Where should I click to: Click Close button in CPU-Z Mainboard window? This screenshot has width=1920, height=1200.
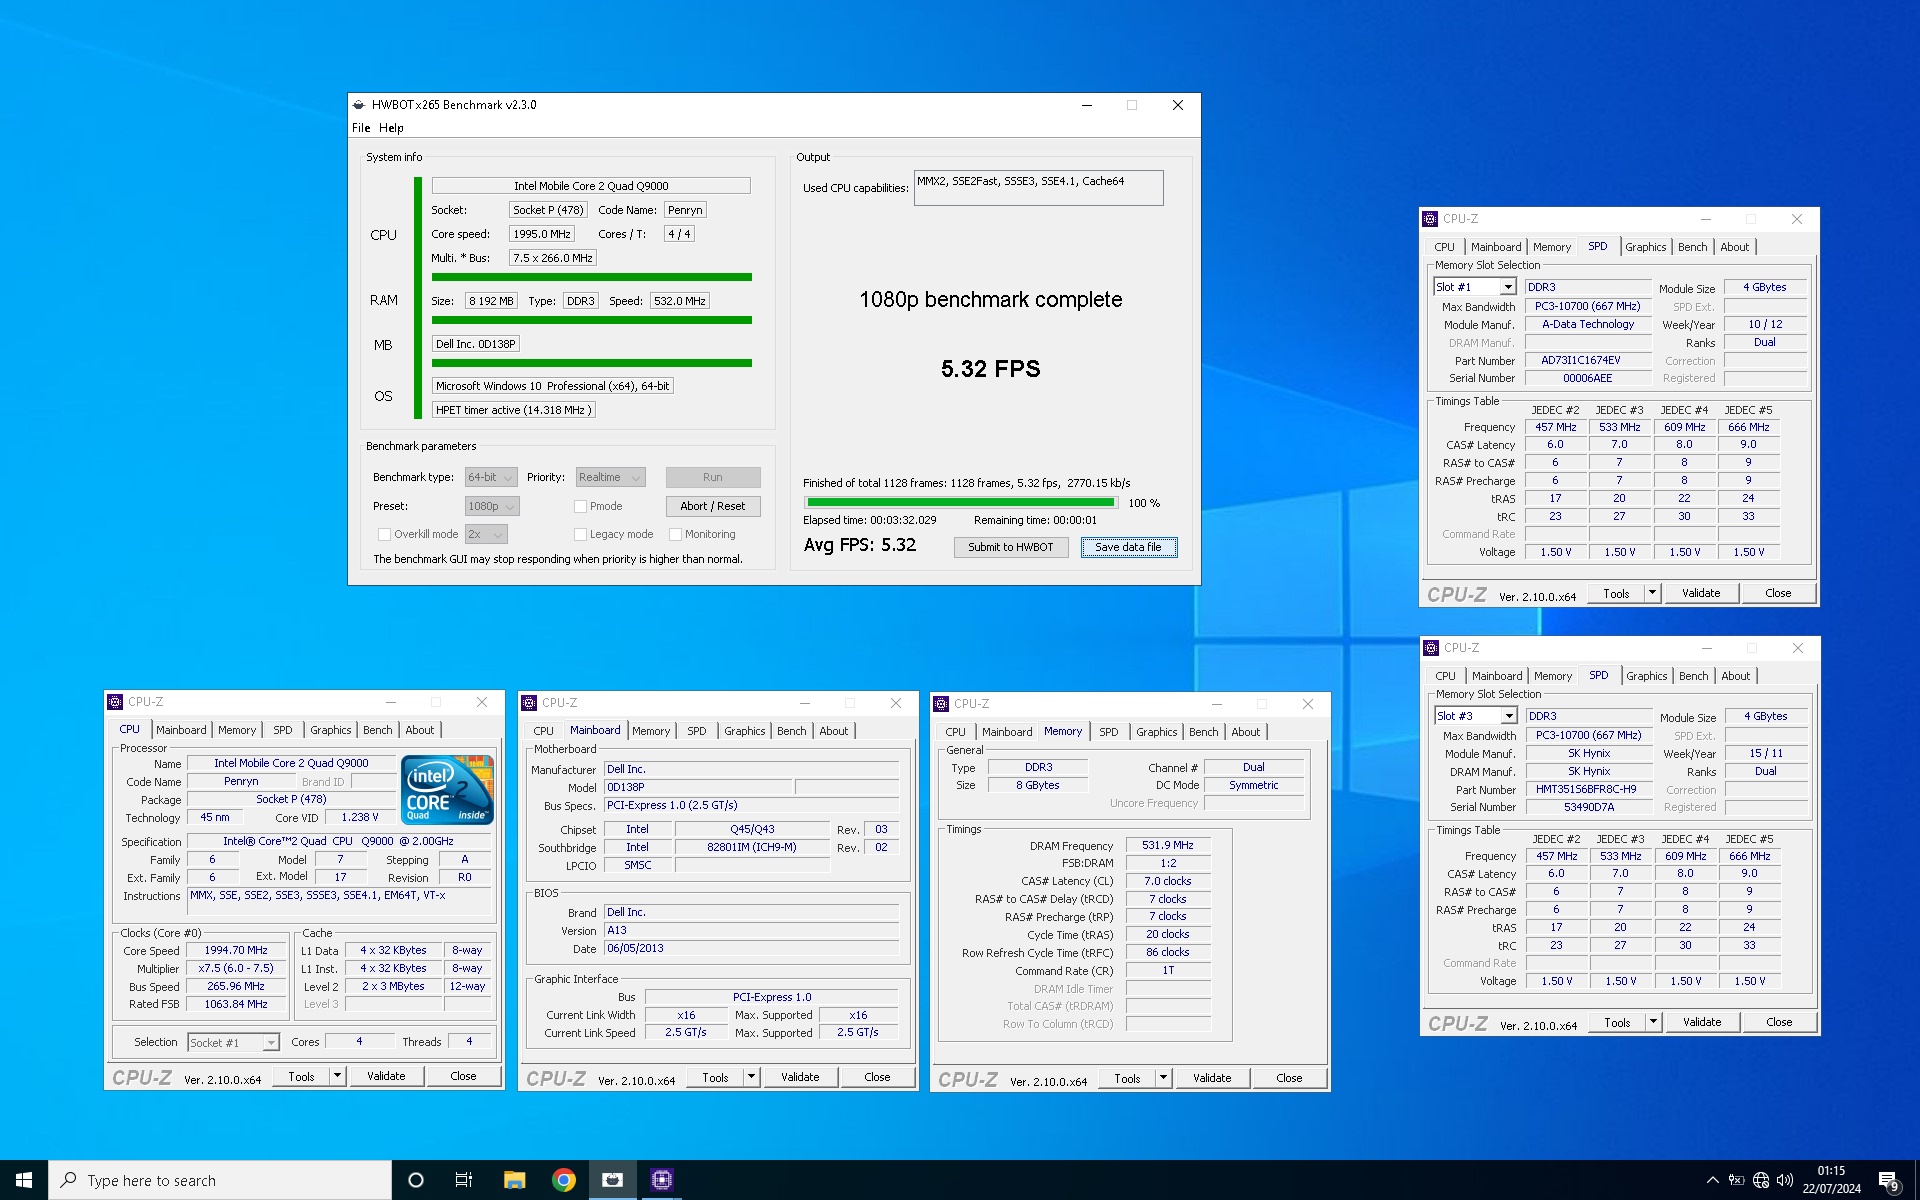click(x=877, y=1078)
